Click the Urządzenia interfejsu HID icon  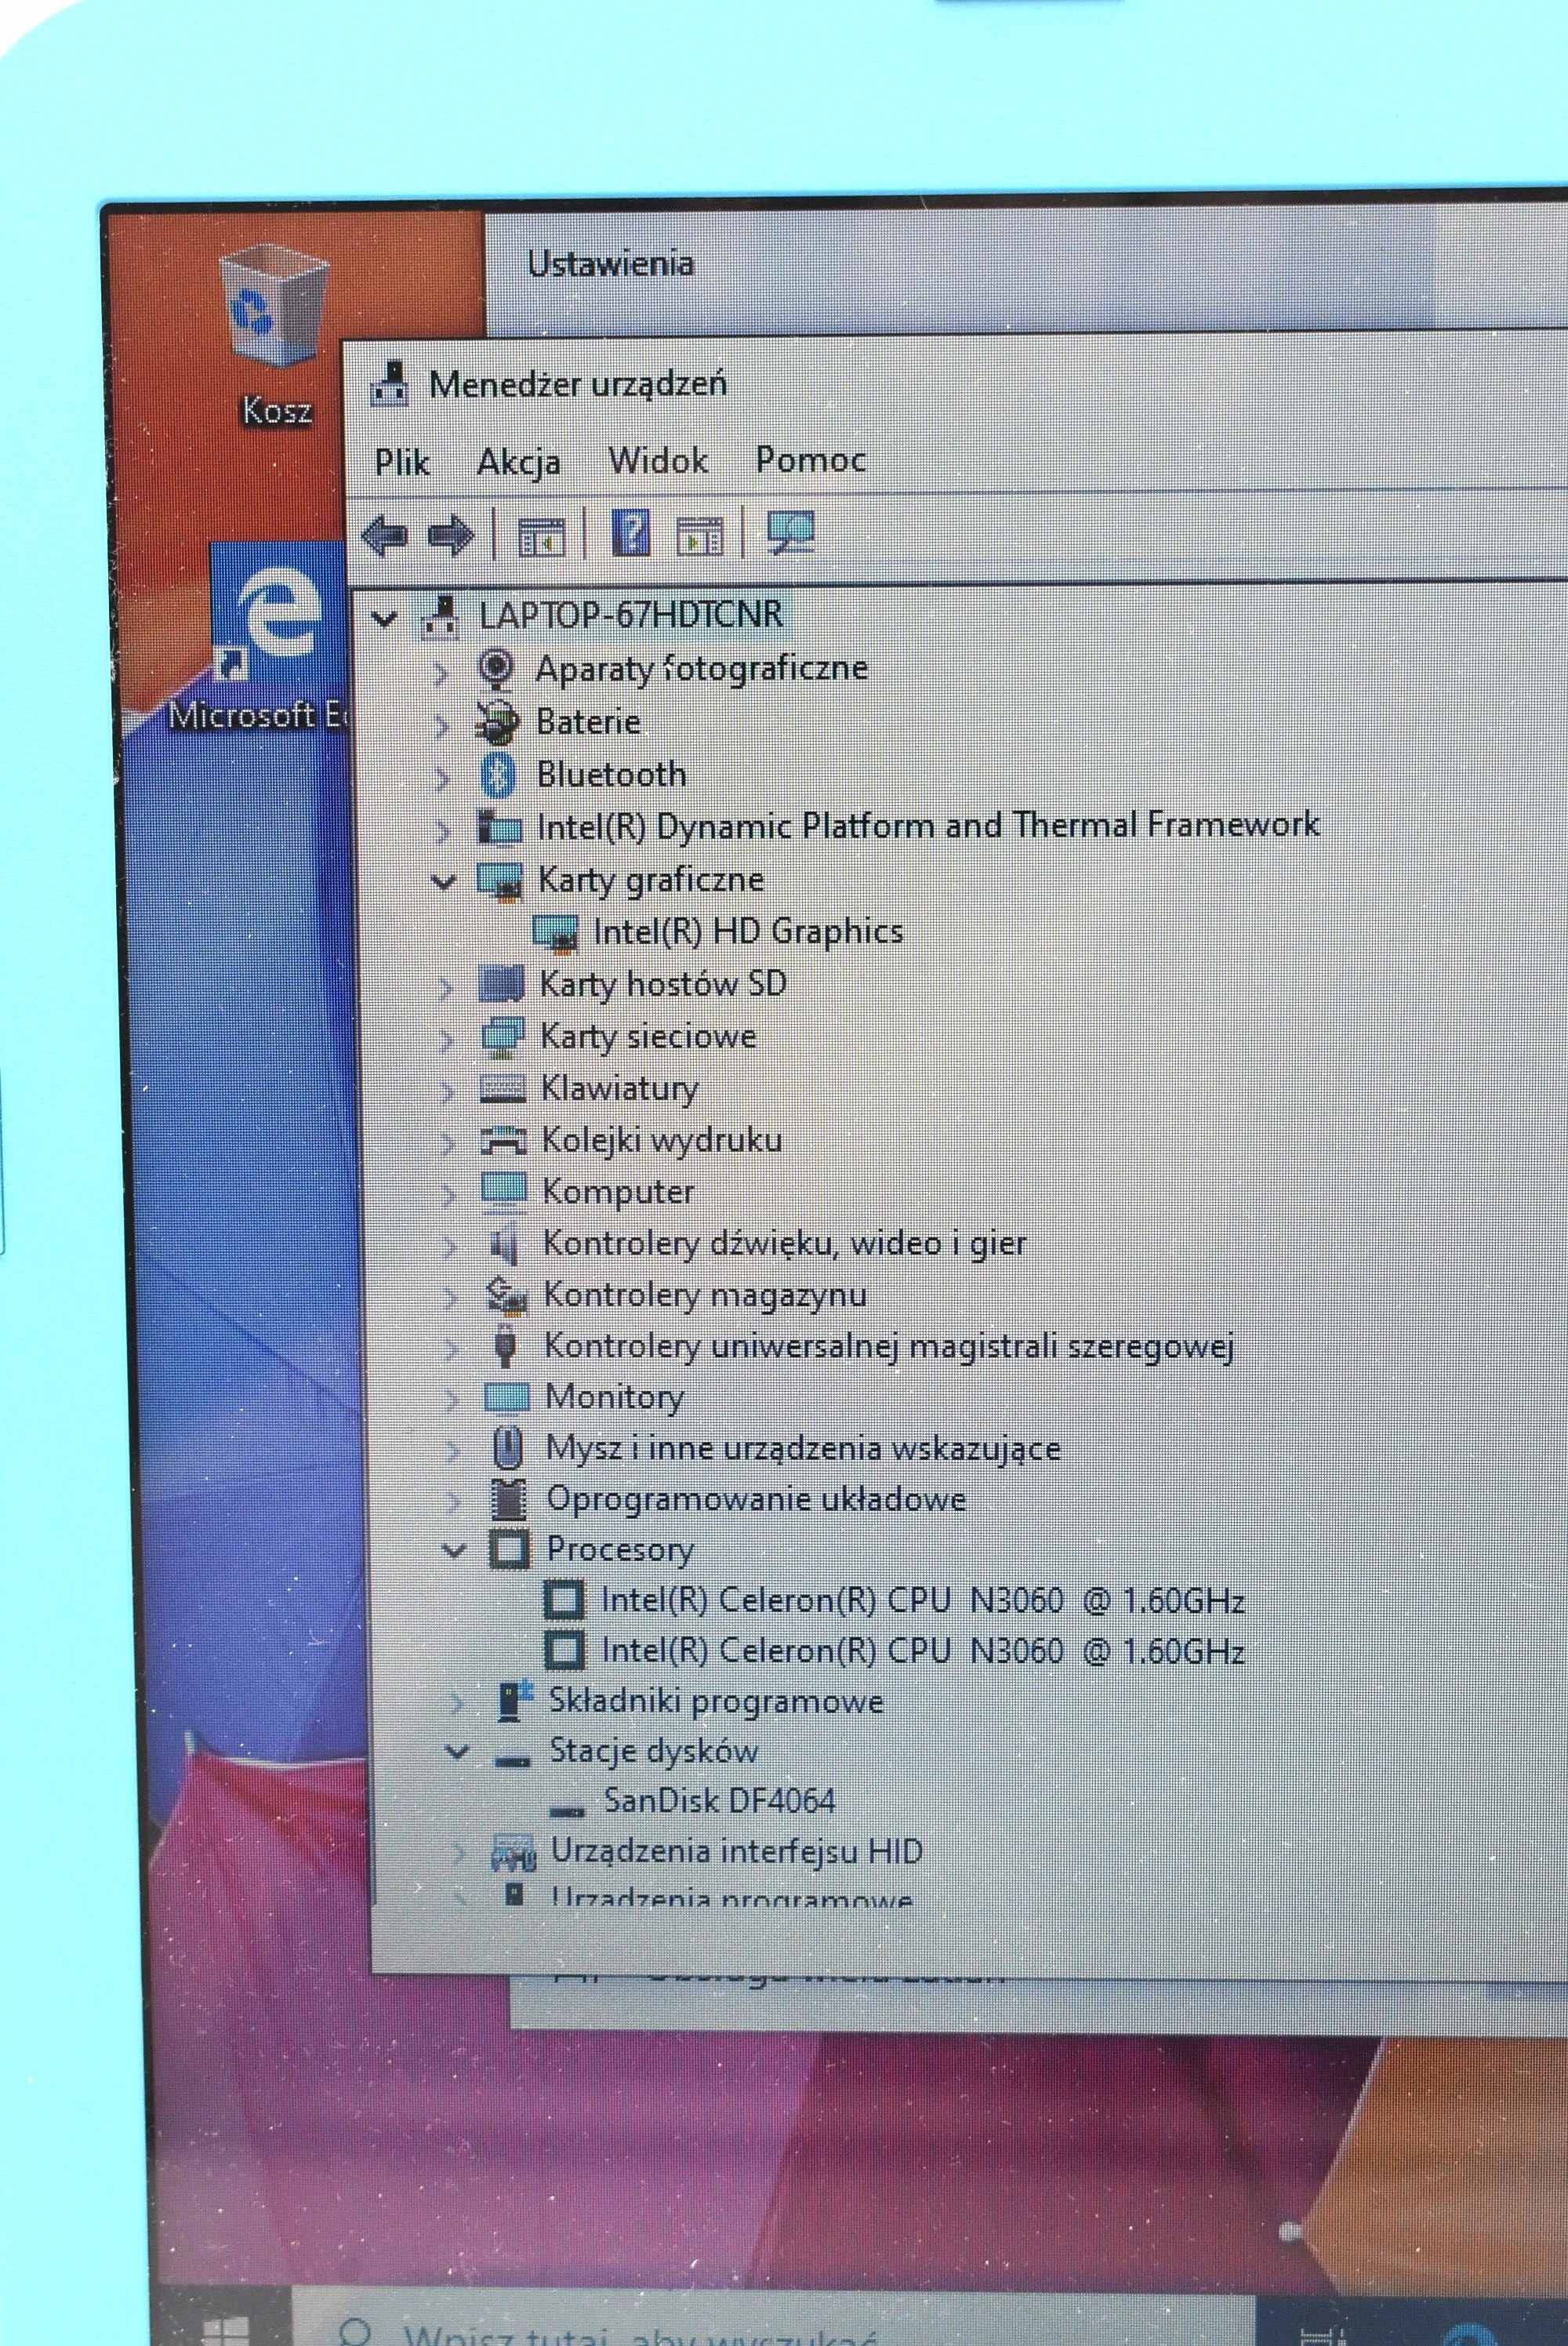514,1852
